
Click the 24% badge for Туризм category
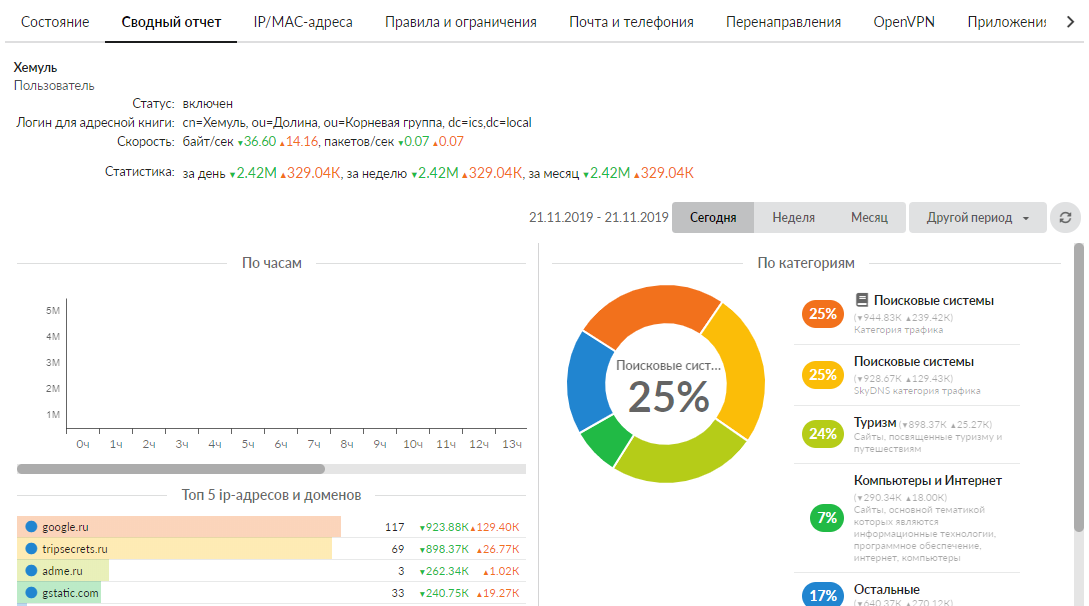[822, 434]
